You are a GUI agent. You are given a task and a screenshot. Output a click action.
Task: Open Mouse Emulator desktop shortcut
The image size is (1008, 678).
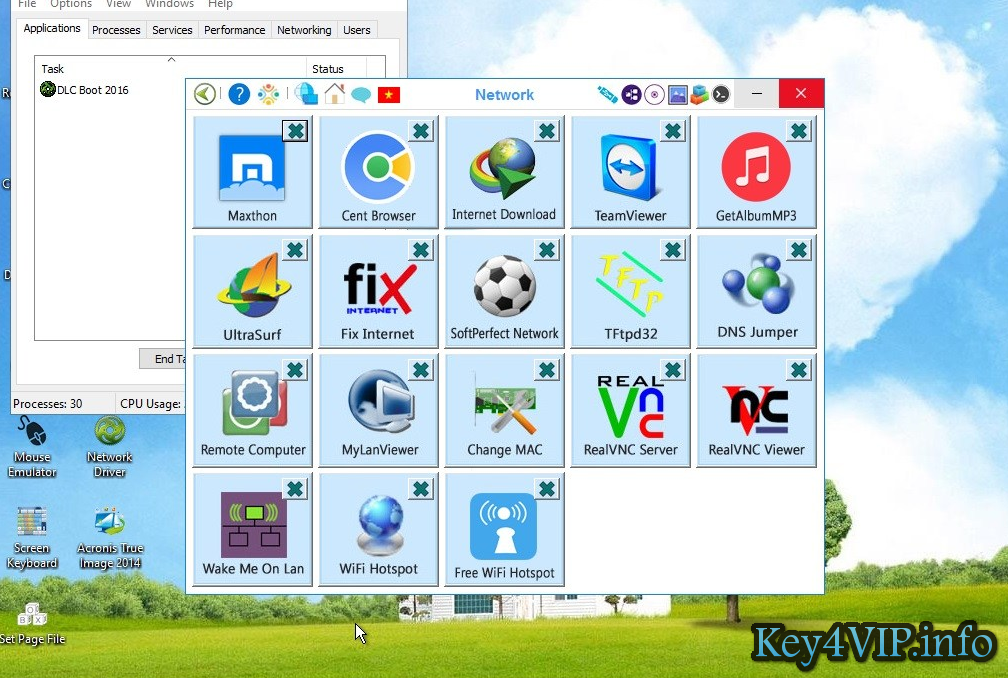point(32,447)
